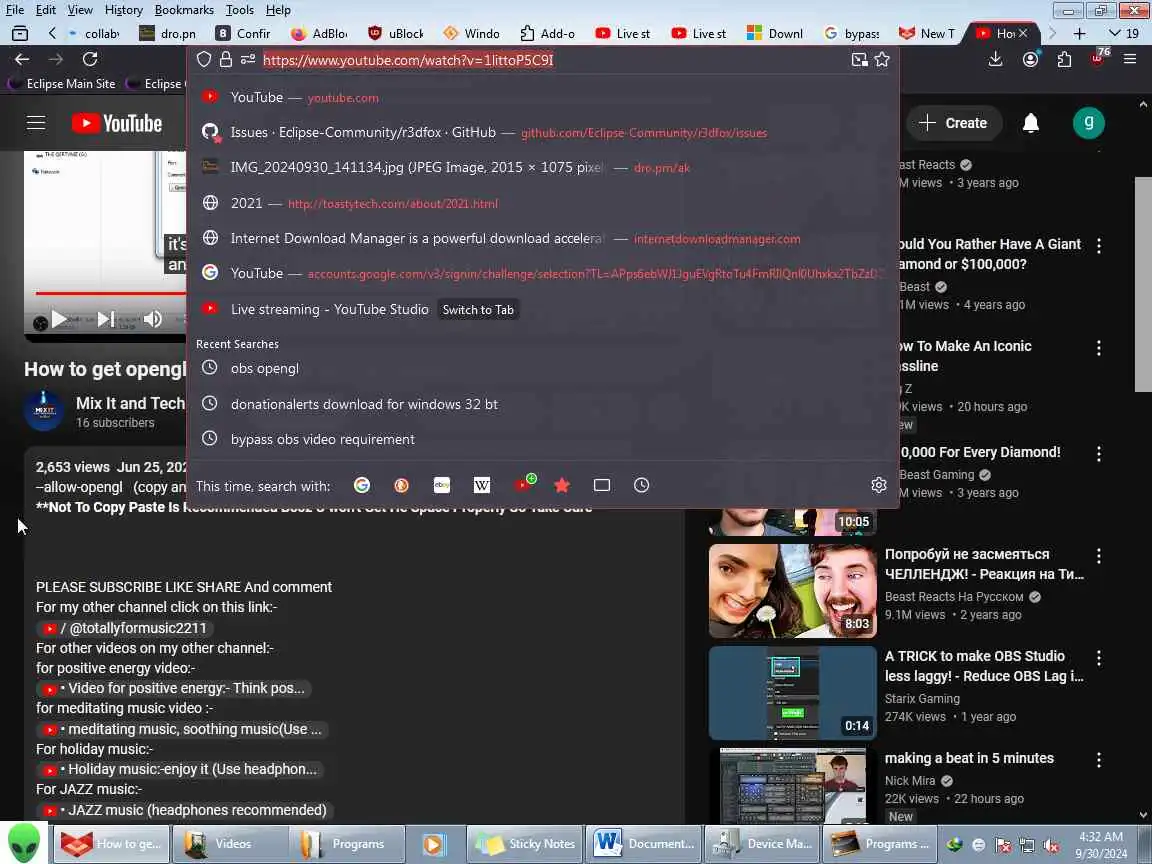The width and height of the screenshot is (1152, 864).
Task: Open @totallyformusic2211 channel link
Action: coord(126,628)
